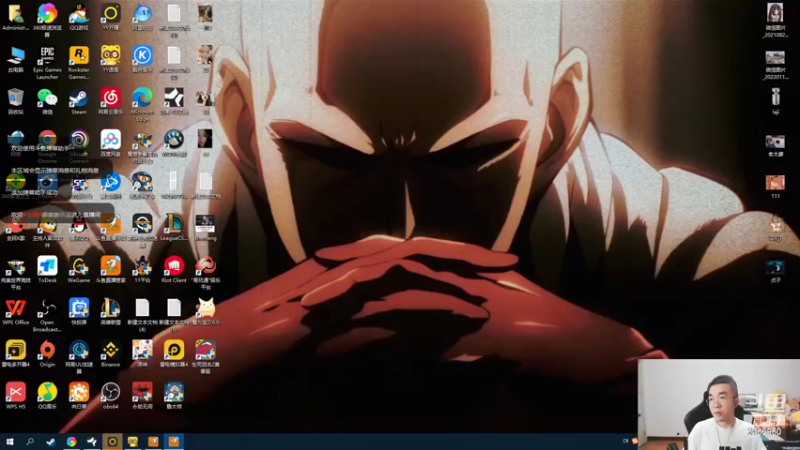Open the Google Chrome shortcut

coord(47,146)
